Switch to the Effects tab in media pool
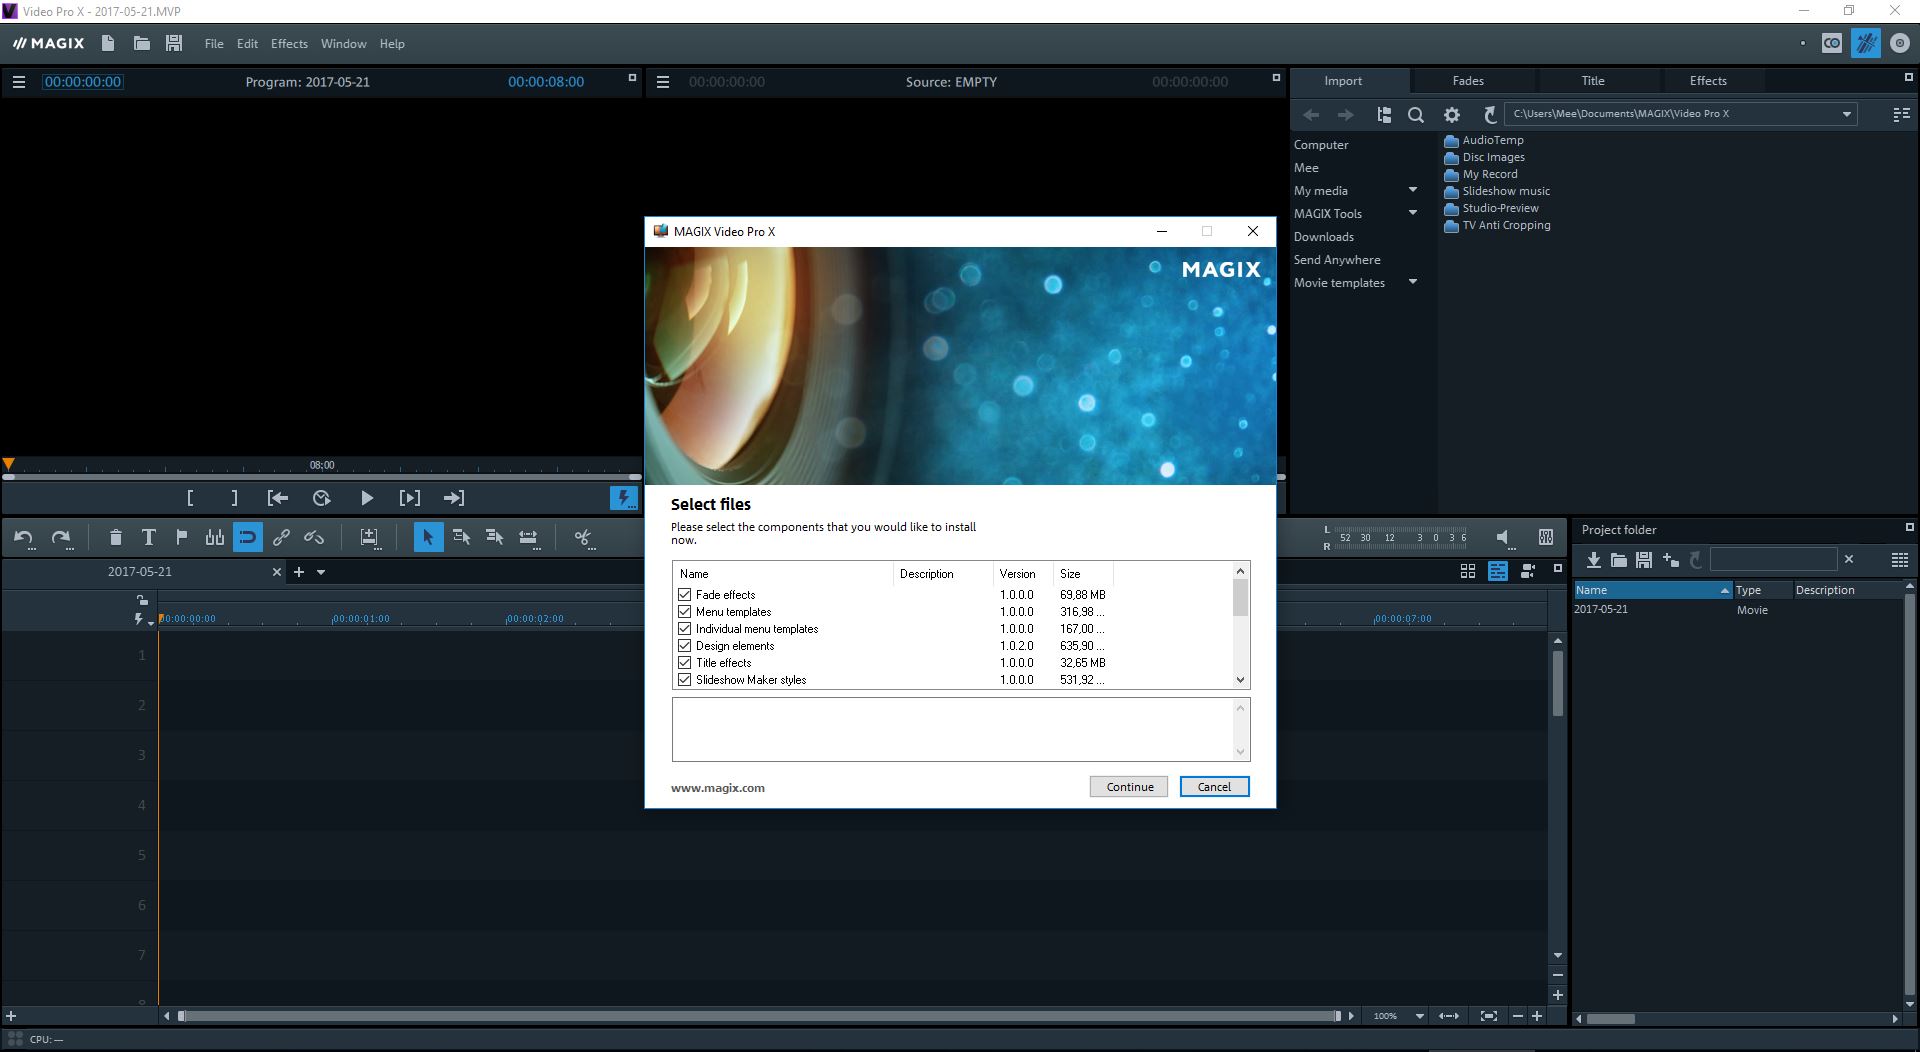Image resolution: width=1920 pixels, height=1052 pixels. pos(1708,81)
